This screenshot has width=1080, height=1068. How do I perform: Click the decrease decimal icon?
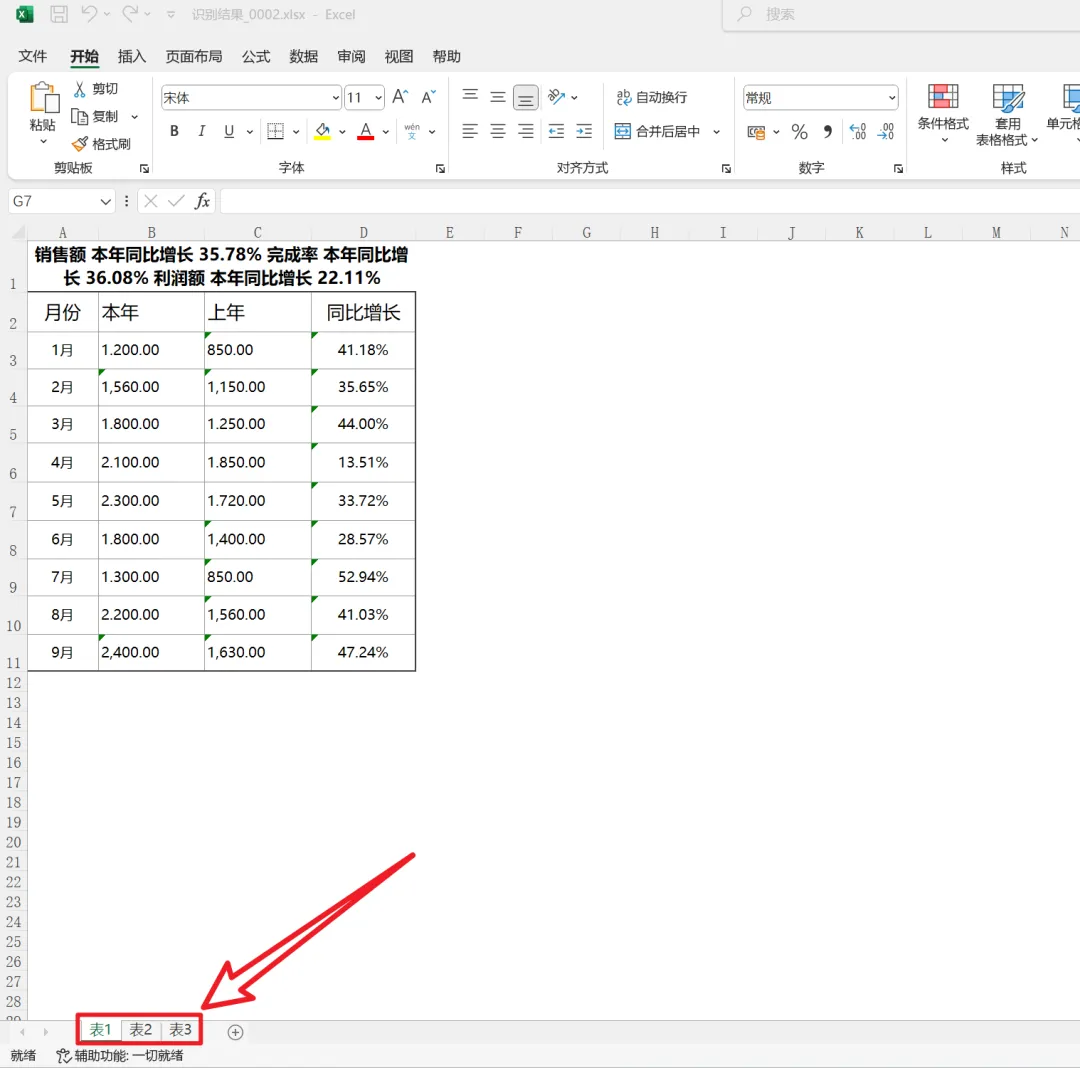pyautogui.click(x=886, y=132)
